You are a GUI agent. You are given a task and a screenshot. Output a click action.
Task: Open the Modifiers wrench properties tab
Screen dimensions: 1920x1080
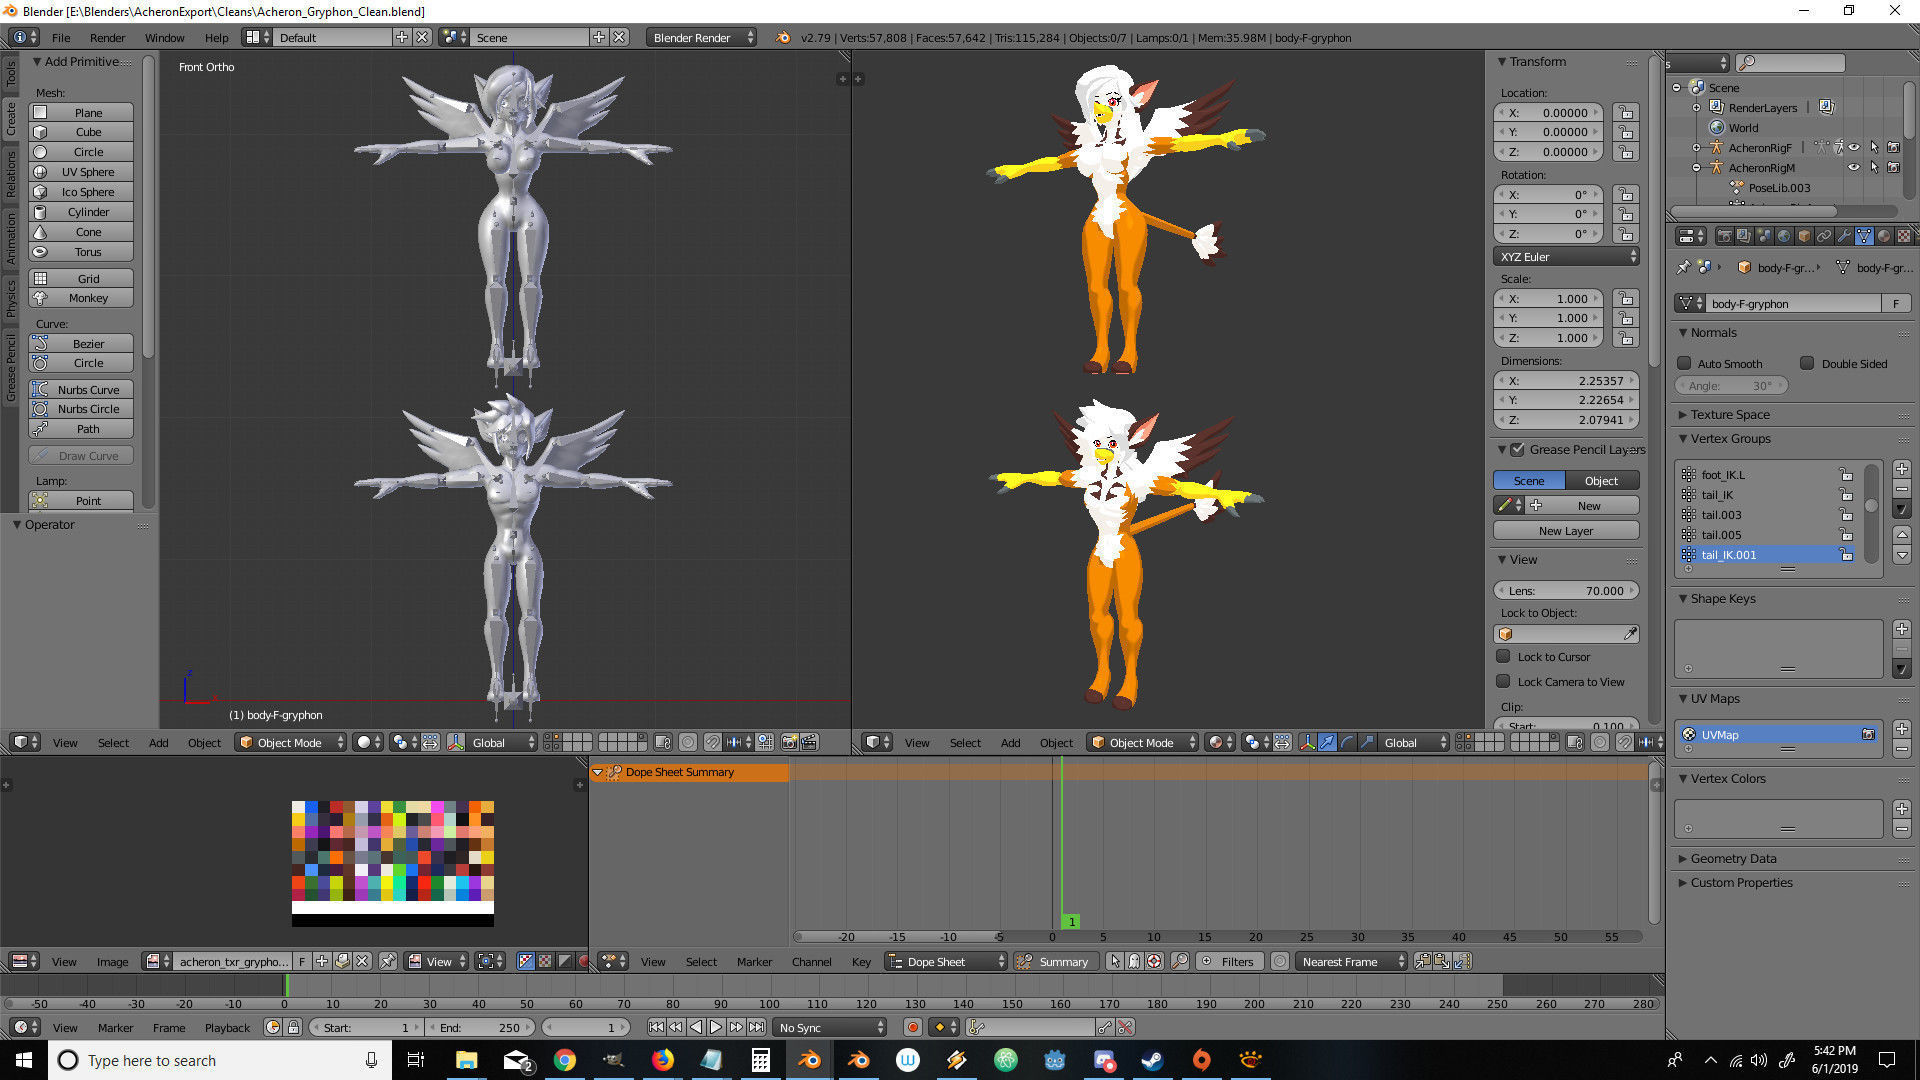coord(1844,236)
